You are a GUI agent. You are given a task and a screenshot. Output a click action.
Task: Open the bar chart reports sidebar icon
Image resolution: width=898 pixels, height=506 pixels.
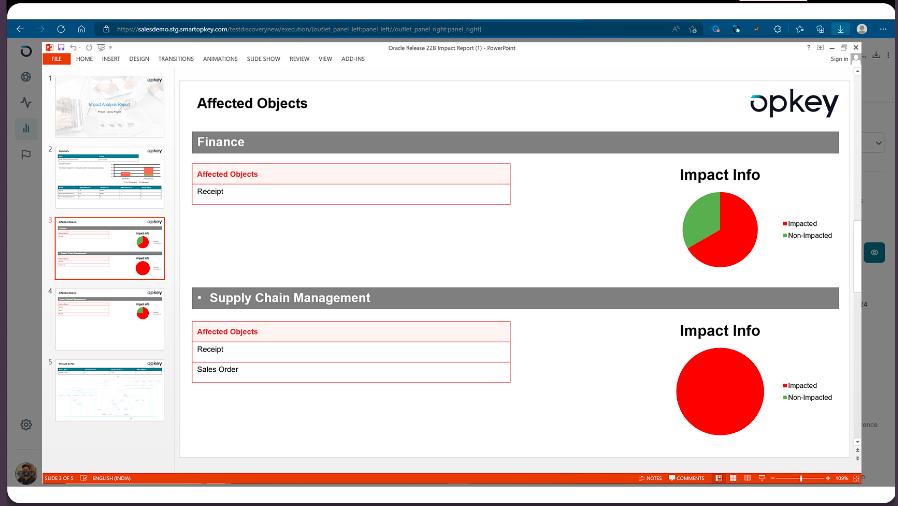(x=26, y=128)
